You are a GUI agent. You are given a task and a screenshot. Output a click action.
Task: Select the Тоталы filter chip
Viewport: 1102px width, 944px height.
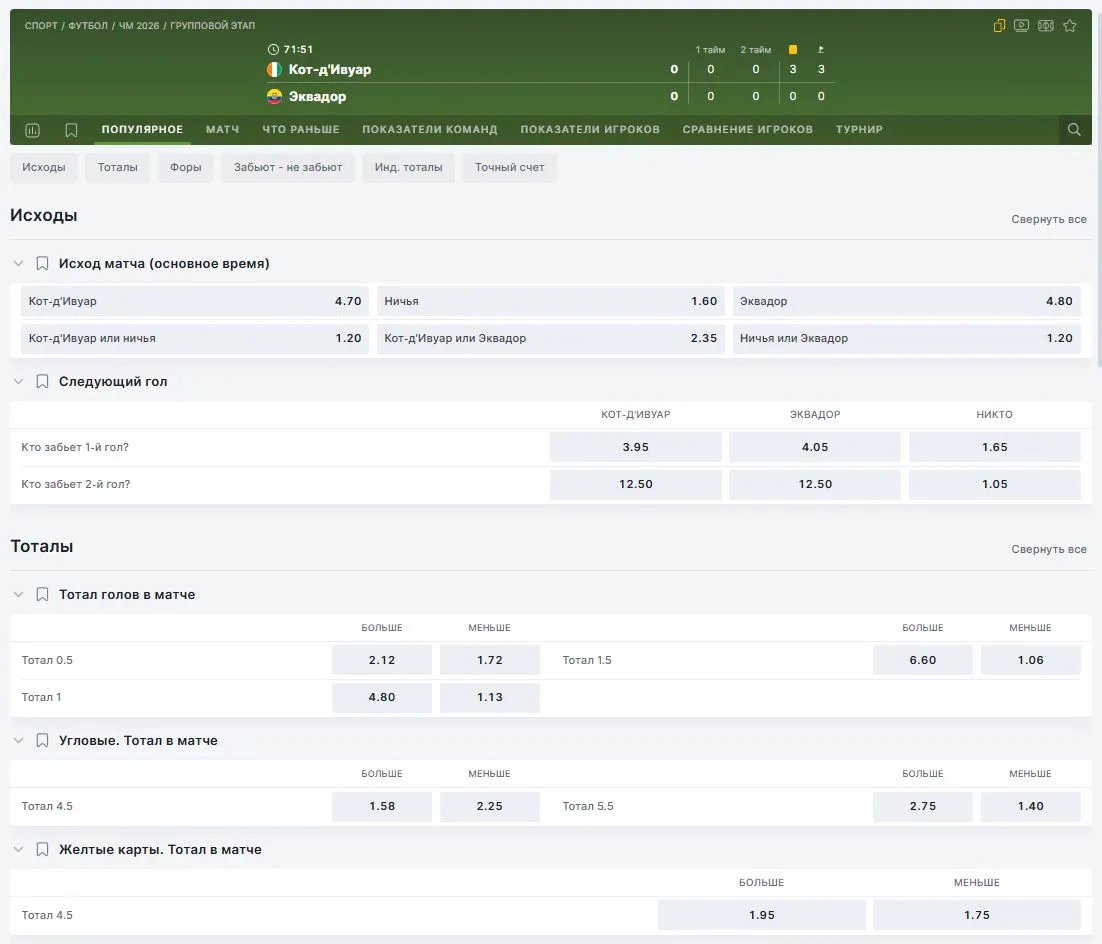117,167
